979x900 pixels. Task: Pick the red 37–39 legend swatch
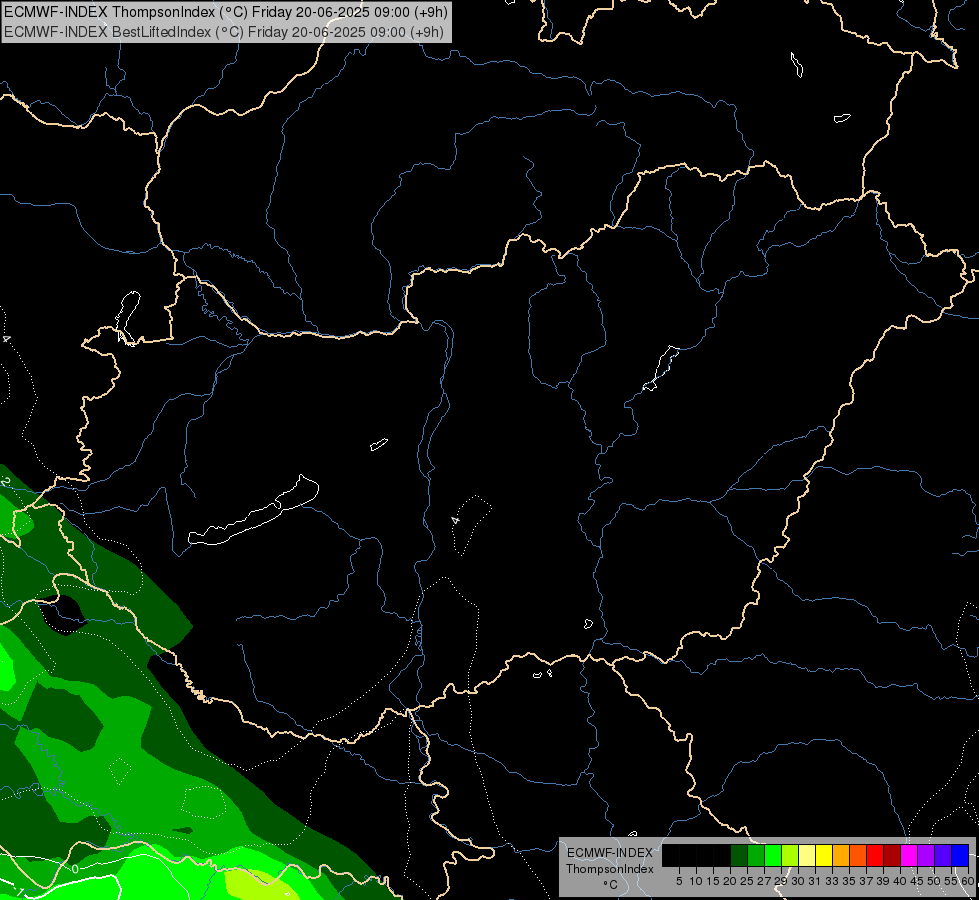coord(875,855)
